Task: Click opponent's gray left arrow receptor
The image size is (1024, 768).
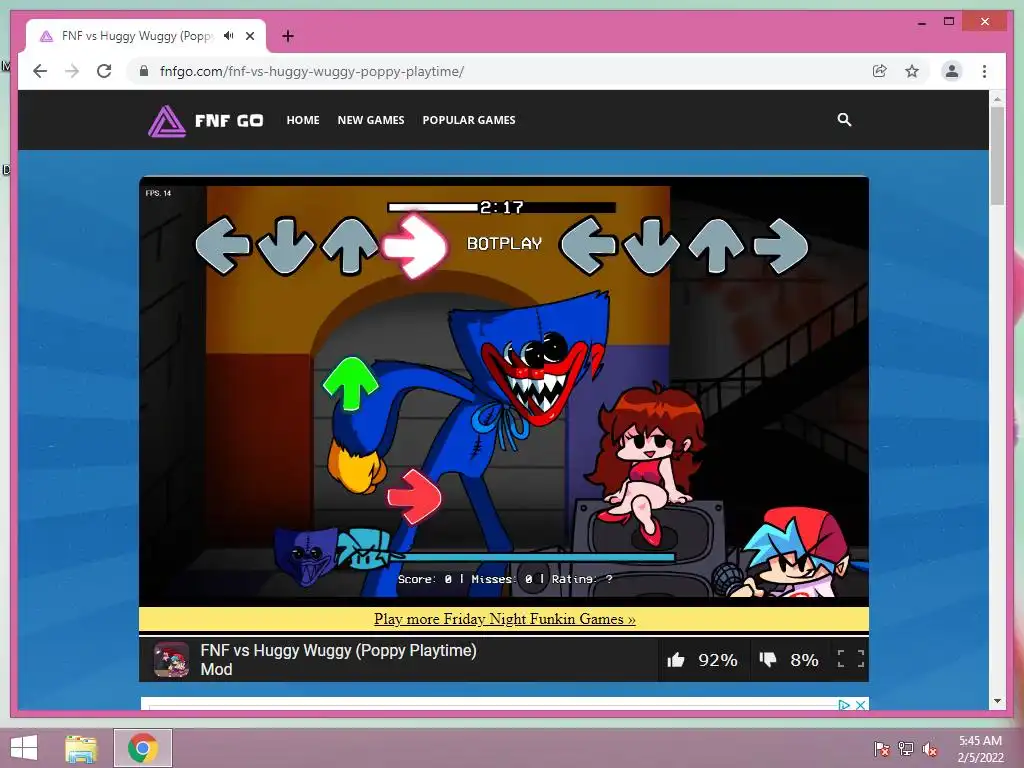Action: (x=223, y=246)
